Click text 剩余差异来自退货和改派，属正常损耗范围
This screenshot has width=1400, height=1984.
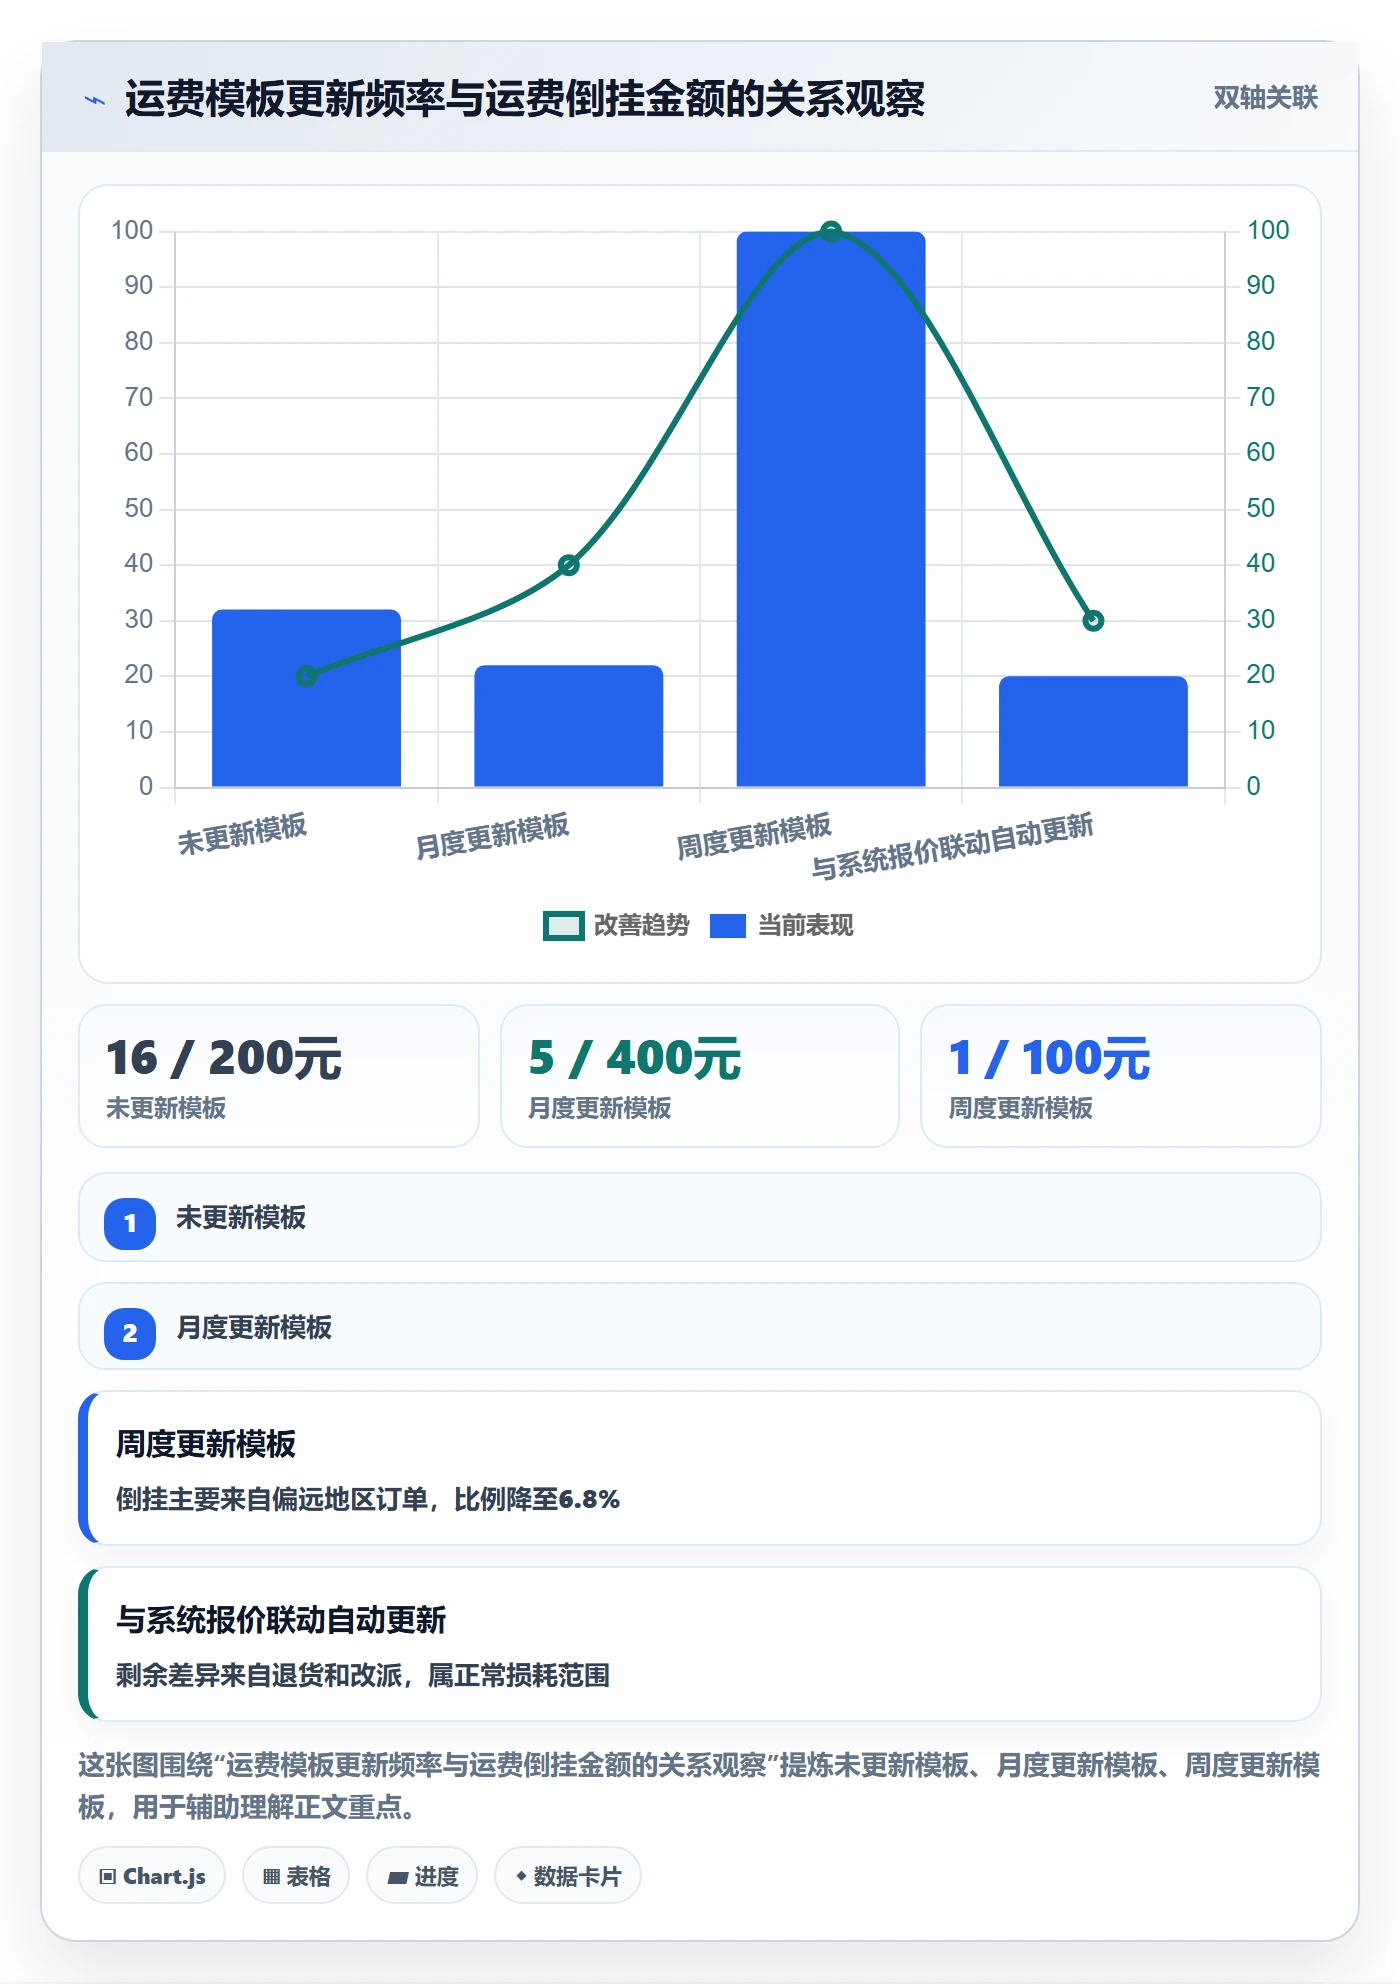click(x=363, y=1675)
